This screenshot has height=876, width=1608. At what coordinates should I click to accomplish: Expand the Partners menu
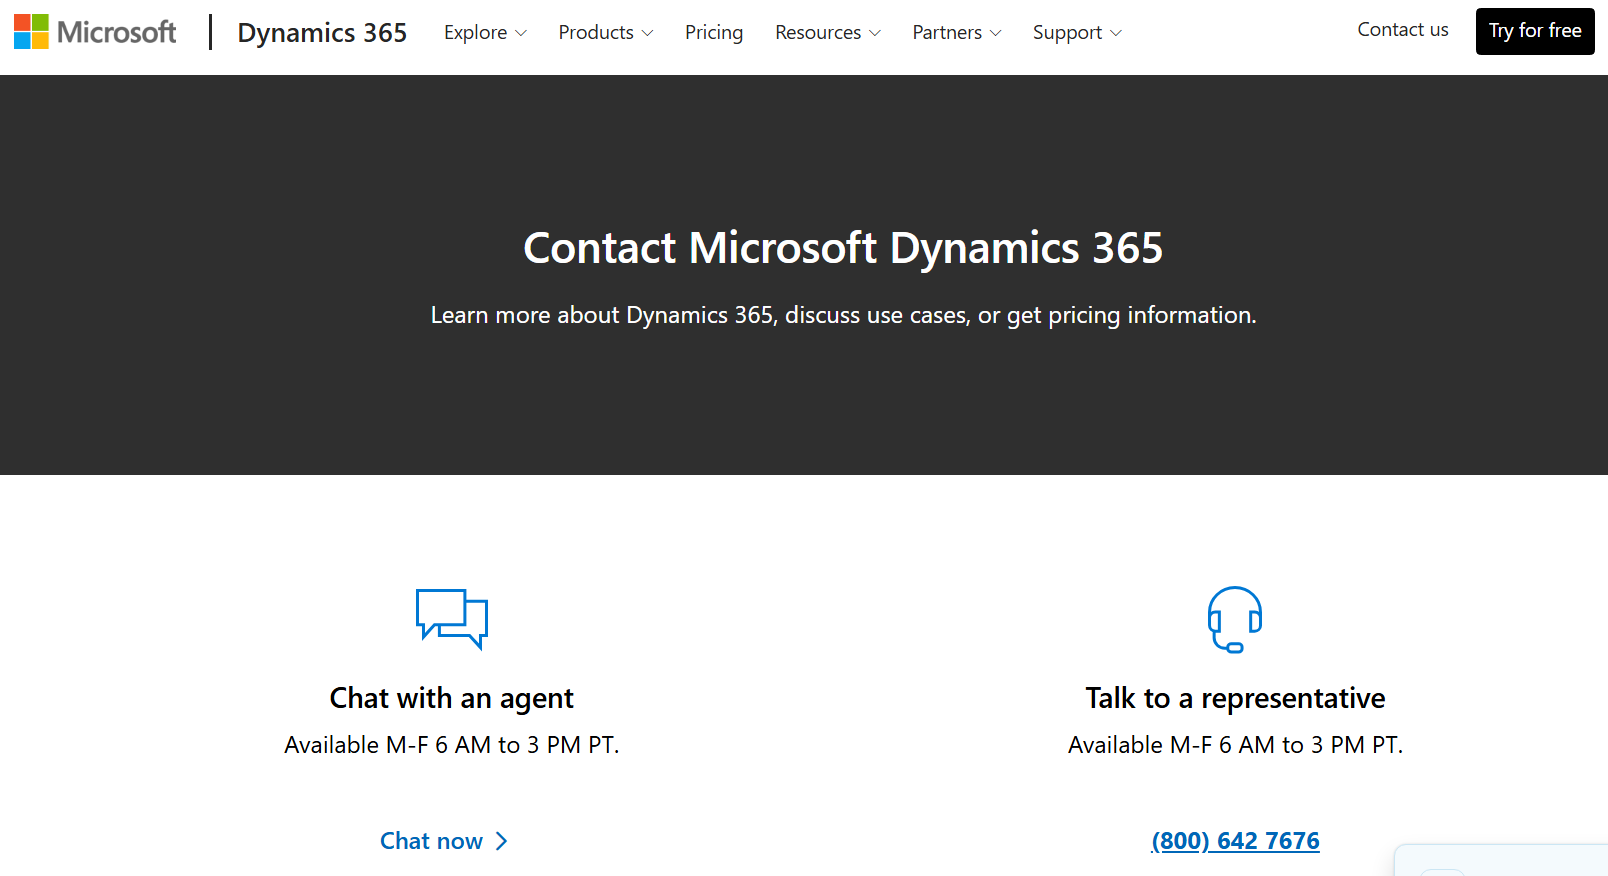click(957, 32)
